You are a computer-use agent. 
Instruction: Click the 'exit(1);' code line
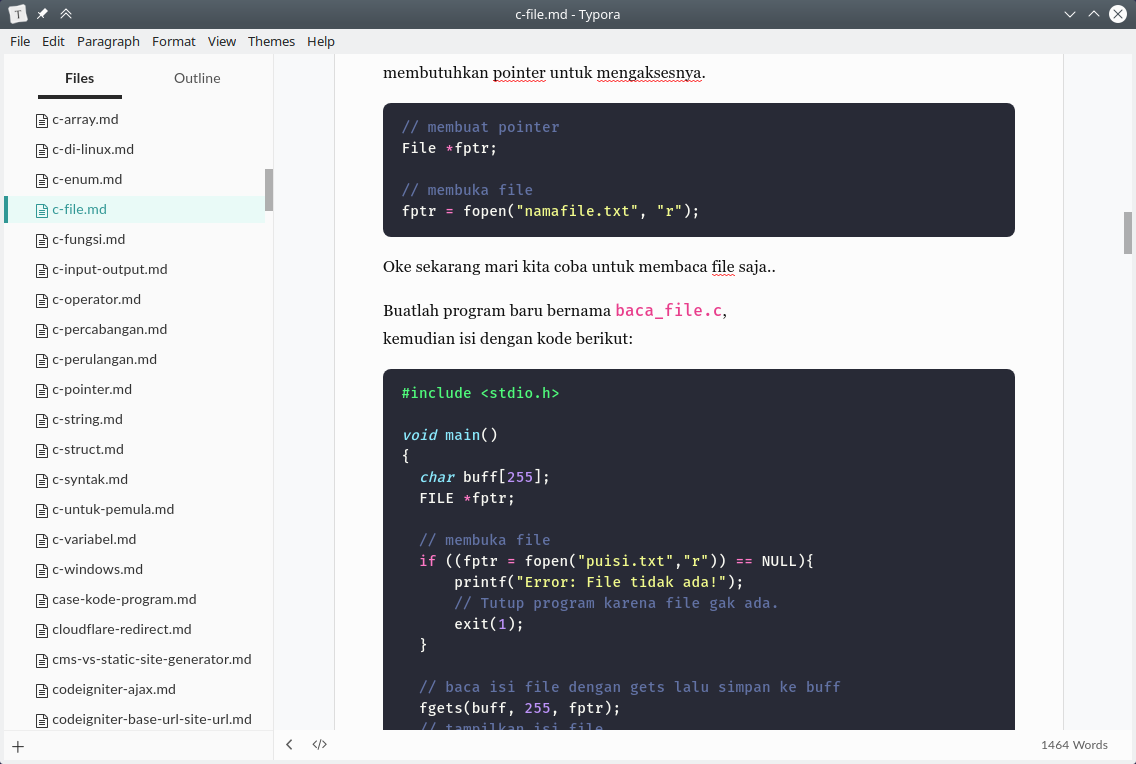click(489, 624)
